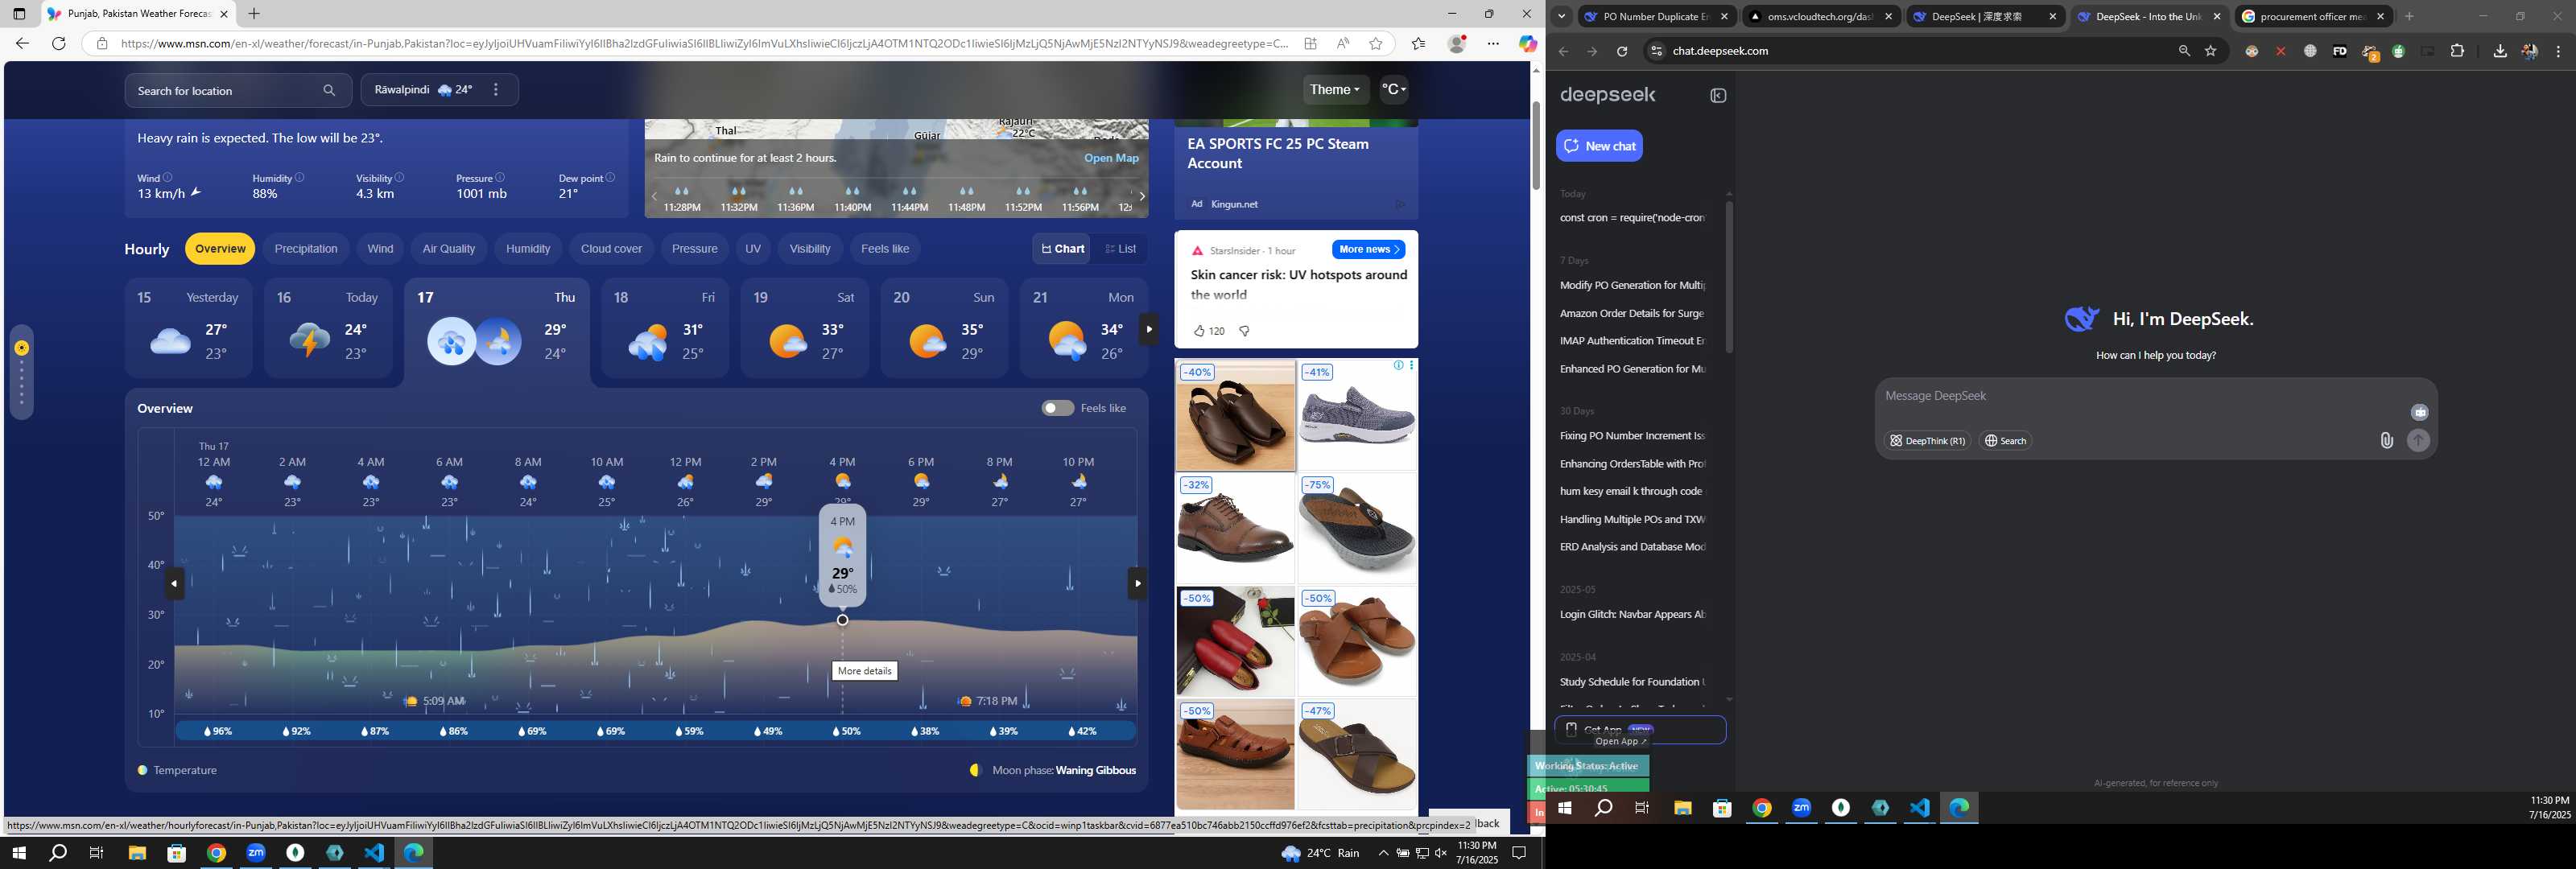
Task: Click Edge page vertical scrollbar thumb
Action: [x=1536, y=145]
